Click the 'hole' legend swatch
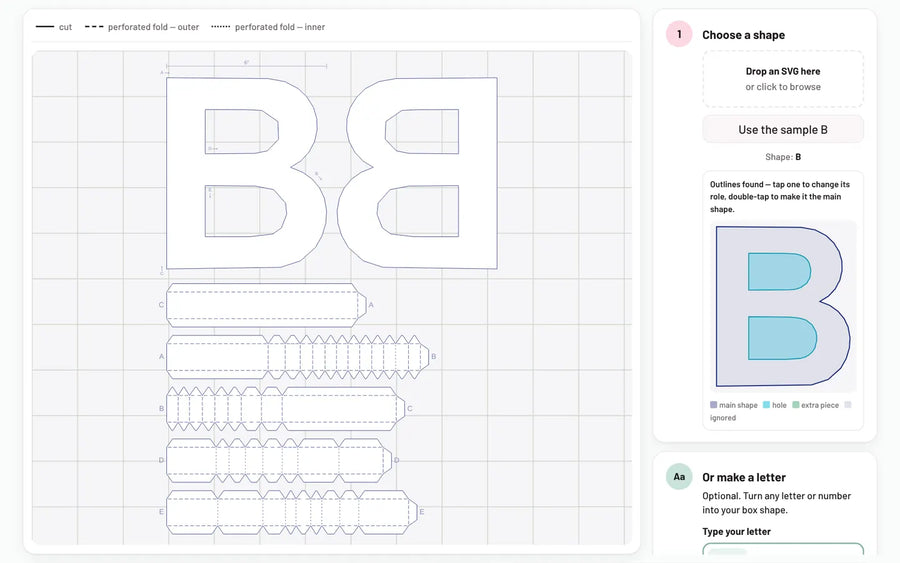Image resolution: width=900 pixels, height=563 pixels. [766, 405]
